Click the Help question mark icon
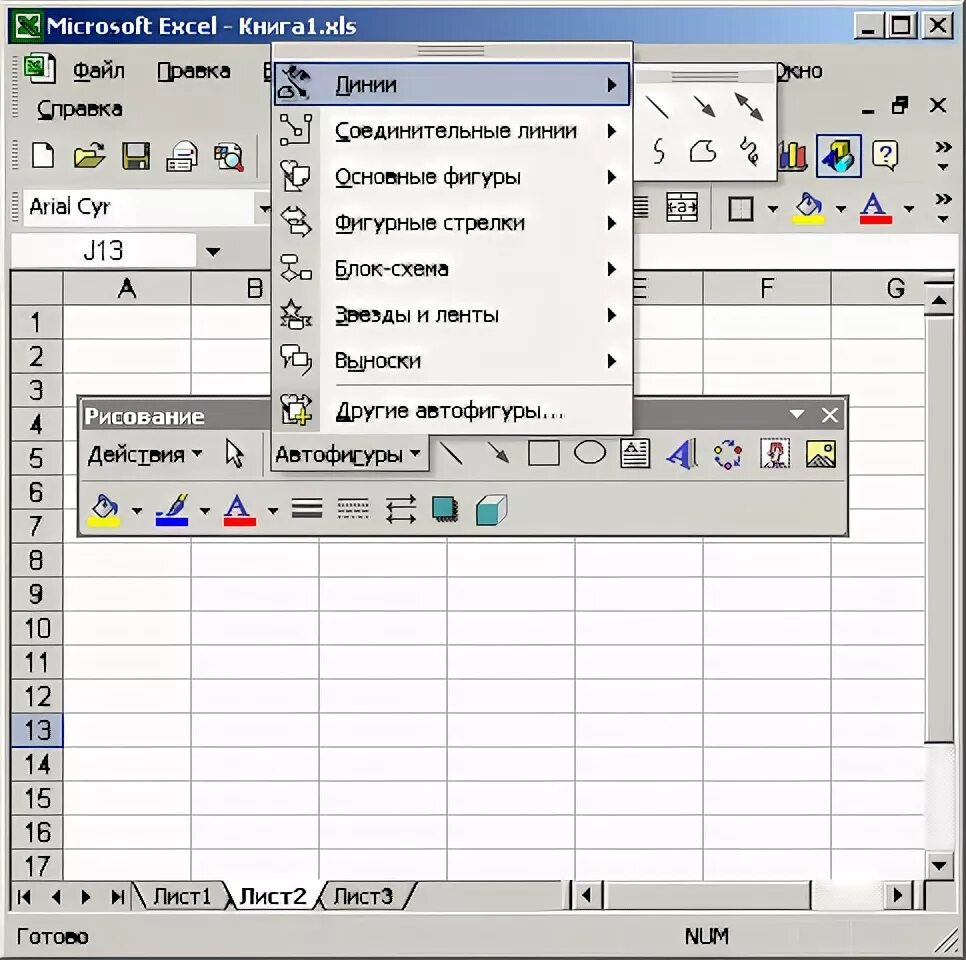966x960 pixels. click(885, 155)
